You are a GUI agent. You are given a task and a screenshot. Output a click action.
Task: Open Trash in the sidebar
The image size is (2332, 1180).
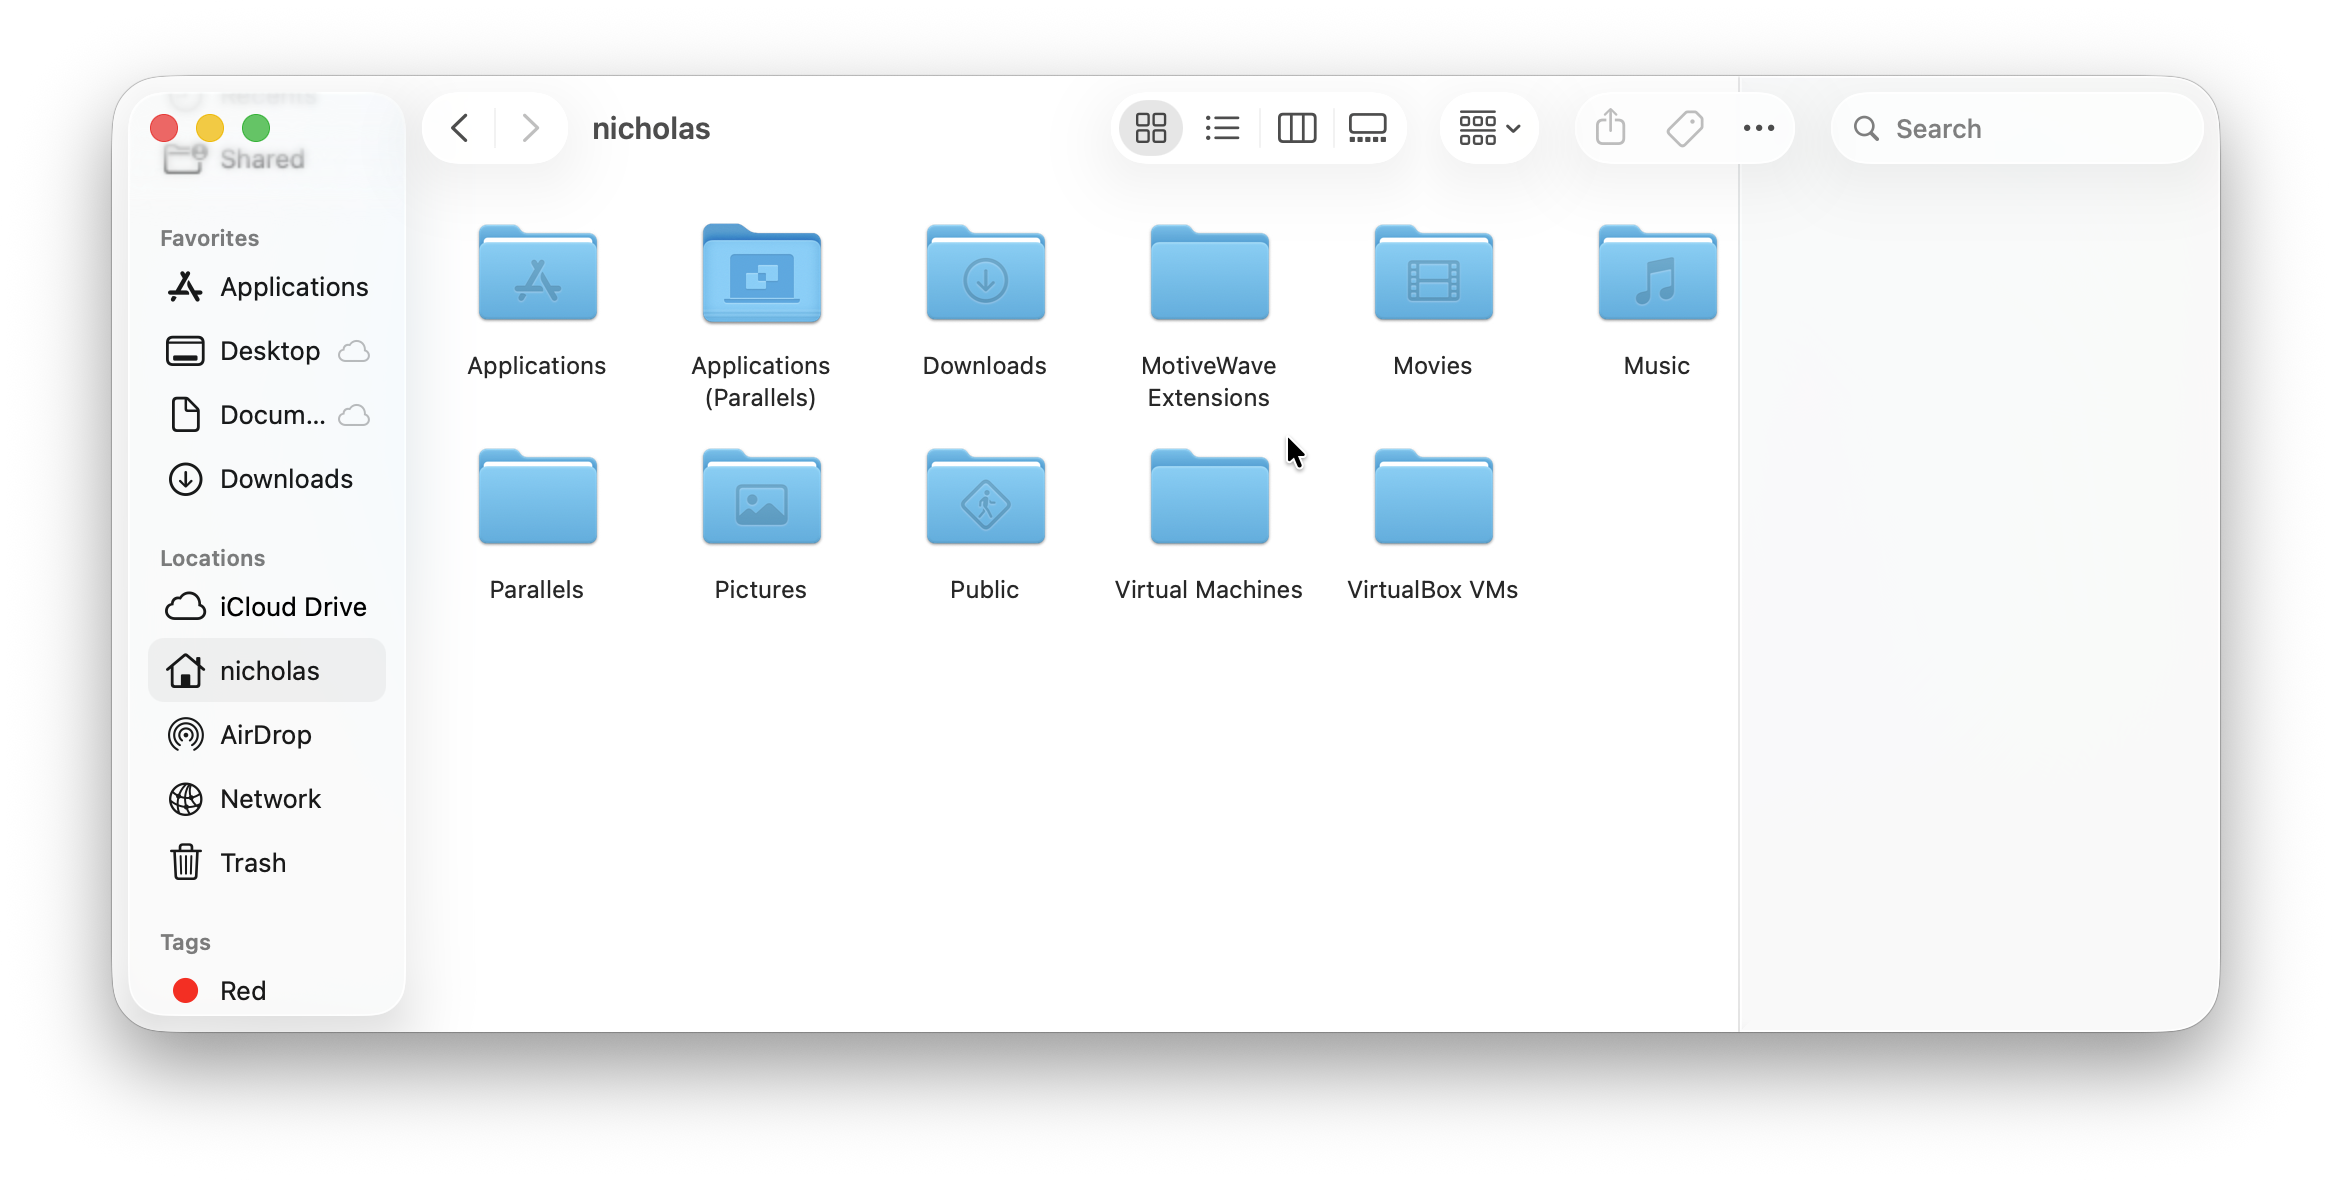pyautogui.click(x=267, y=863)
